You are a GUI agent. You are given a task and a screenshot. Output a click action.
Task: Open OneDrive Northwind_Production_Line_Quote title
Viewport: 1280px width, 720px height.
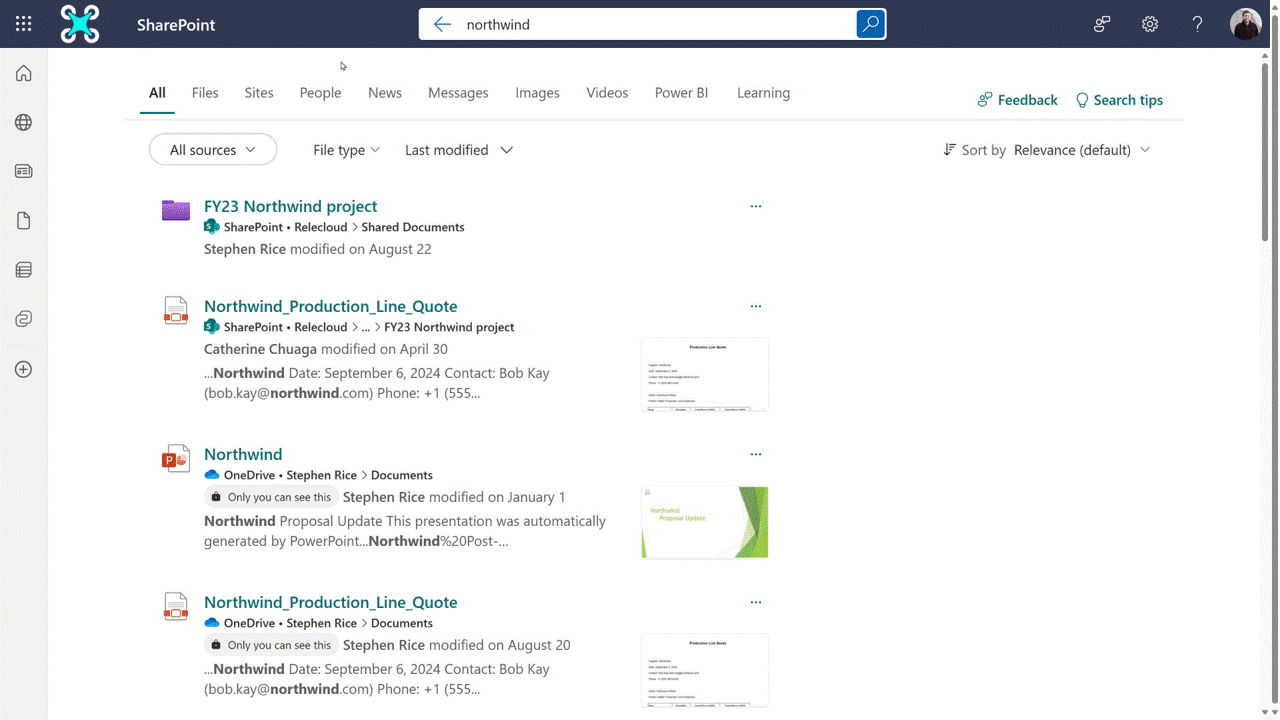pos(331,602)
